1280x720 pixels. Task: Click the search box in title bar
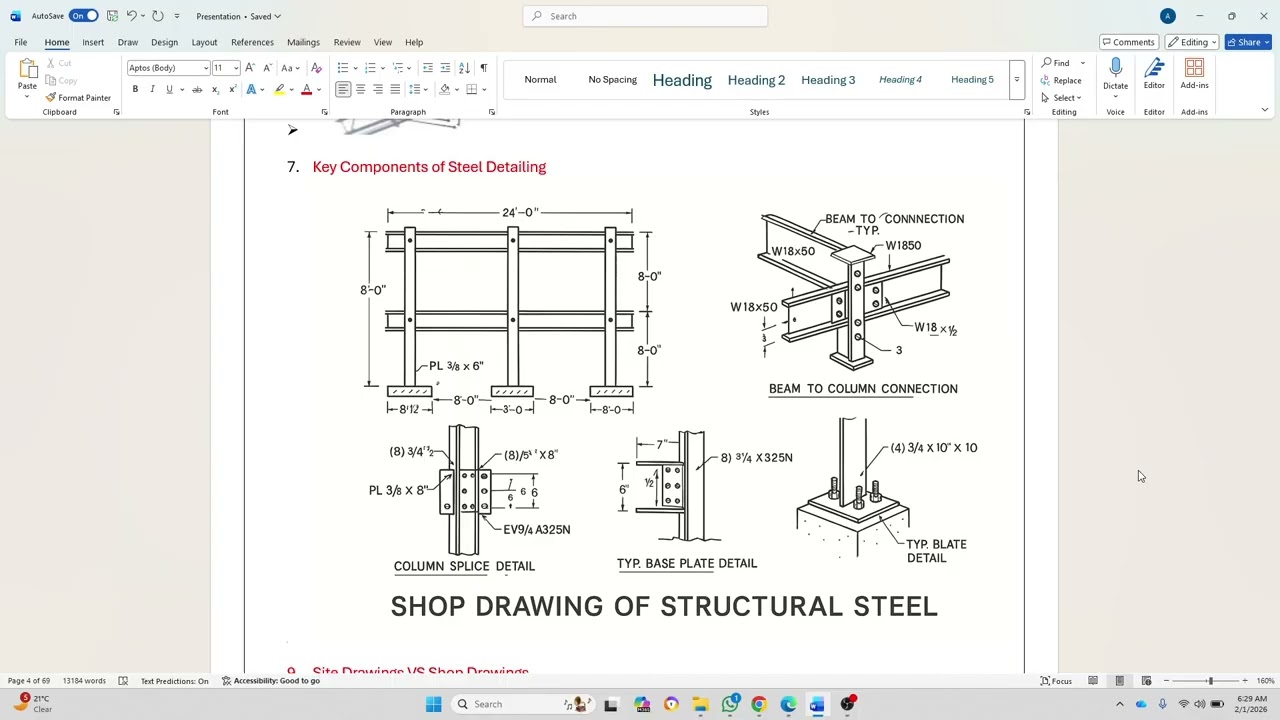point(645,16)
